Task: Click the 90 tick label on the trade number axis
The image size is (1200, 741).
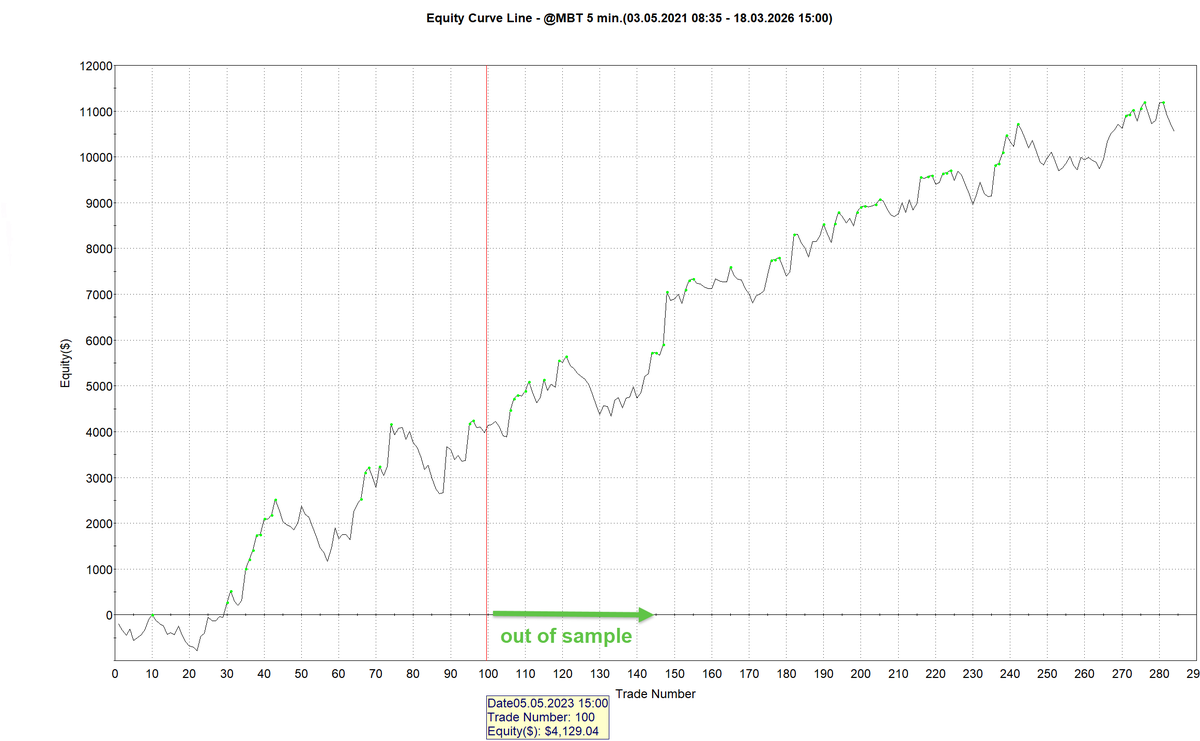Action: point(450,673)
